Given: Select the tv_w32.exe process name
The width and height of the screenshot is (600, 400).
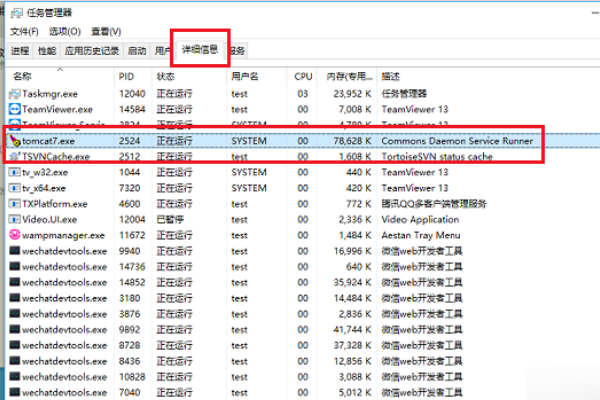Looking at the screenshot, I should pyautogui.click(x=45, y=173).
